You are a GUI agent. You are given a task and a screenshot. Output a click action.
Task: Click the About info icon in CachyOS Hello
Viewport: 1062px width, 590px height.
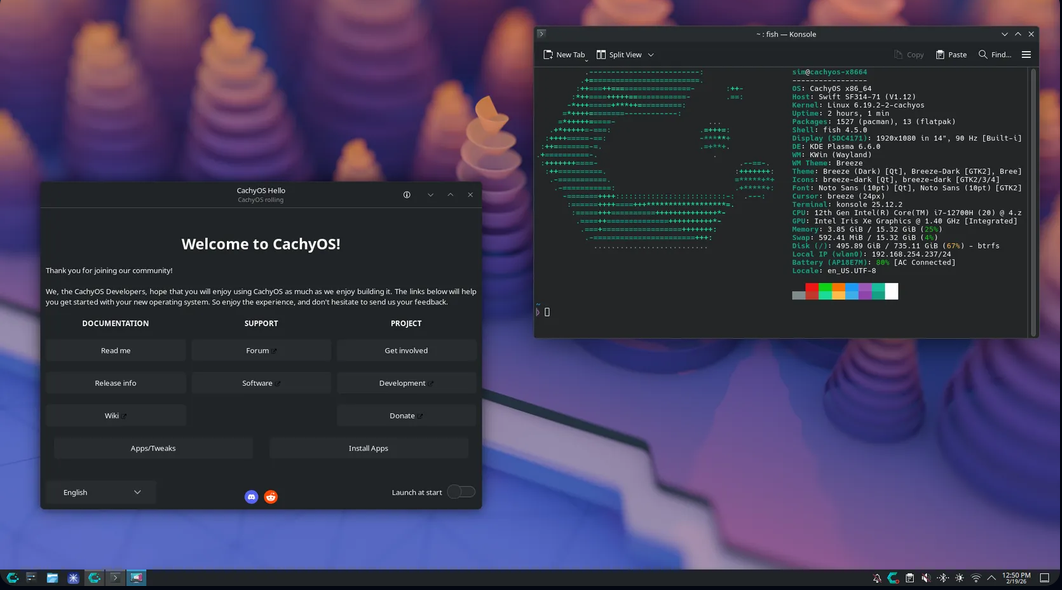click(407, 195)
